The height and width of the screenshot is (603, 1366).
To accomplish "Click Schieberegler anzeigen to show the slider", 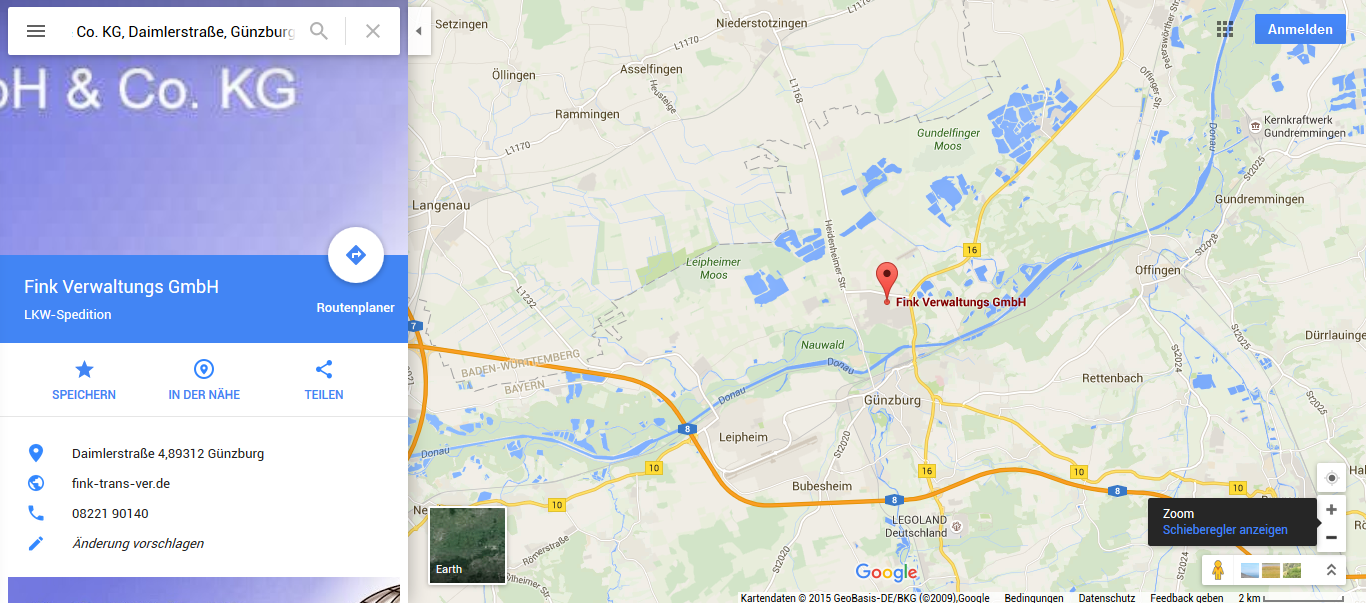I will pyautogui.click(x=1225, y=530).
